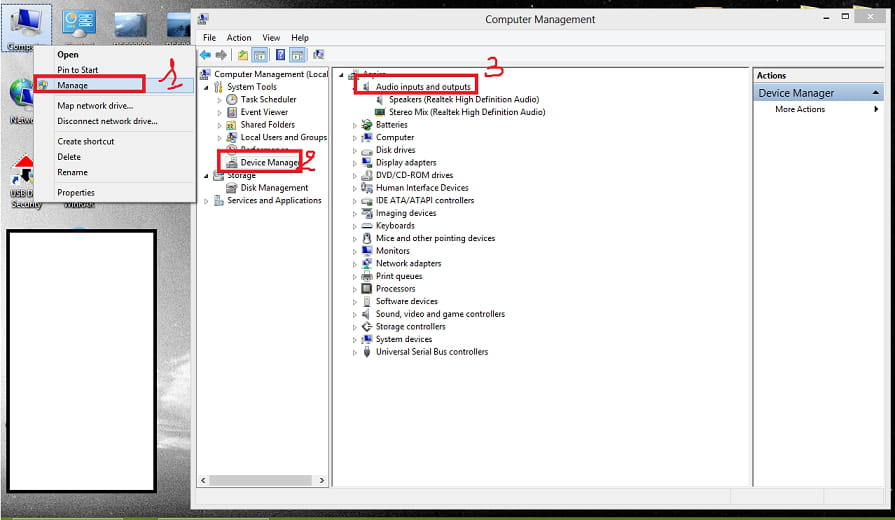
Task: Expand Sound, video and game controllers
Action: coord(355,314)
